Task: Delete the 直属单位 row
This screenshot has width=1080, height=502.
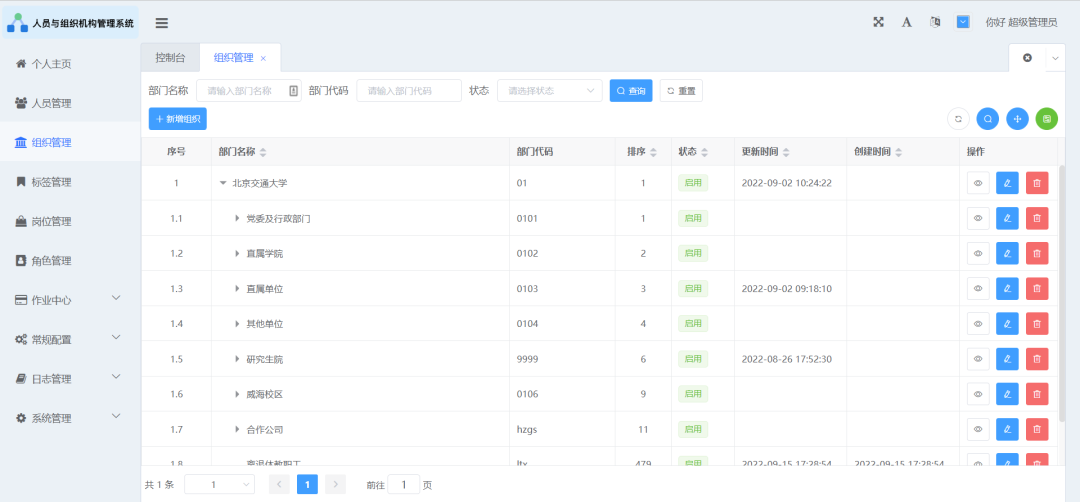Action: tap(1037, 289)
